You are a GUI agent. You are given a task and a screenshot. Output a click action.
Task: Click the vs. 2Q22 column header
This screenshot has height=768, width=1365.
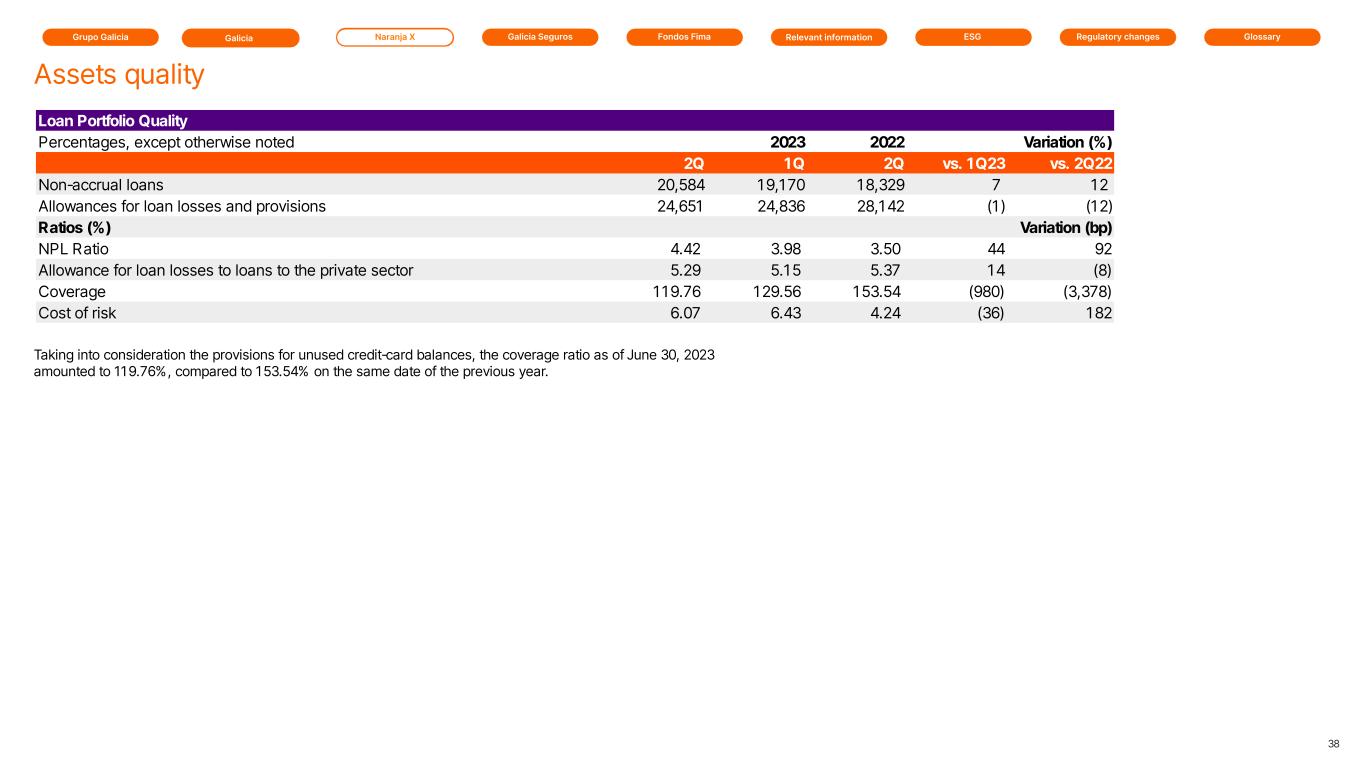tap(1081, 163)
